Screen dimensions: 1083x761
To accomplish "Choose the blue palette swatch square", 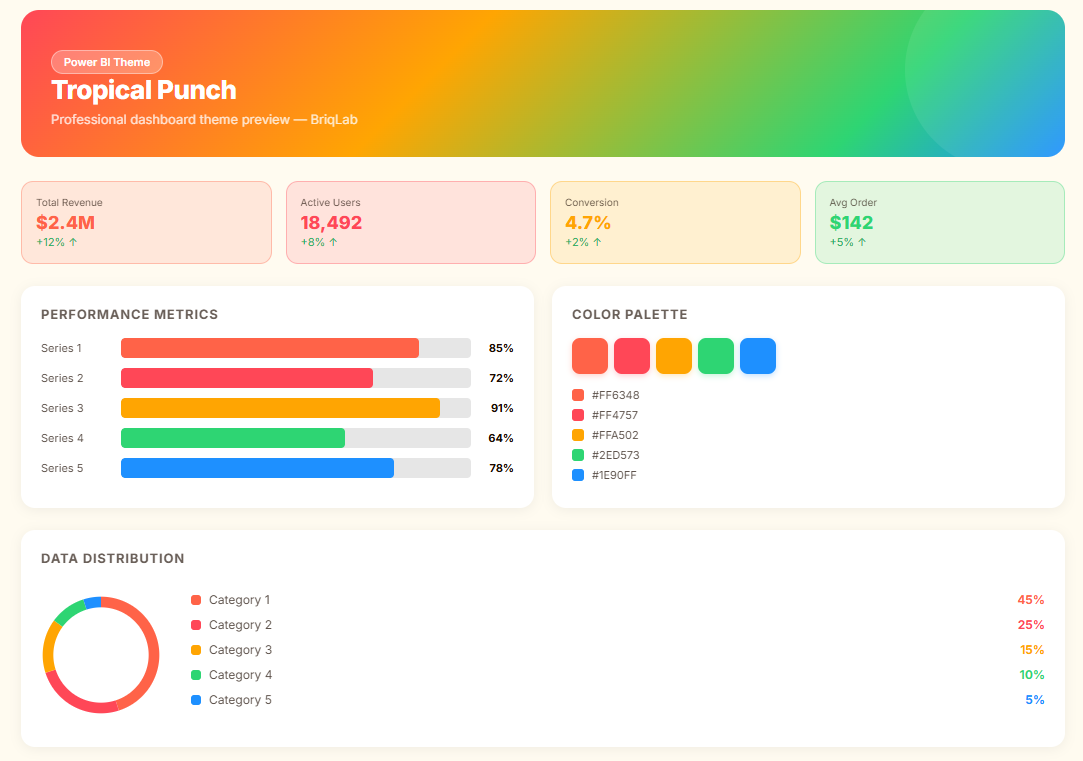I will point(758,356).
